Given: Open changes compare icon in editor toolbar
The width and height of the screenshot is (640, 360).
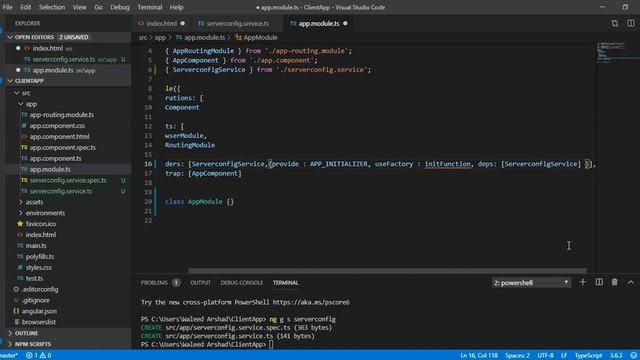Looking at the screenshot, I should tap(615, 23).
